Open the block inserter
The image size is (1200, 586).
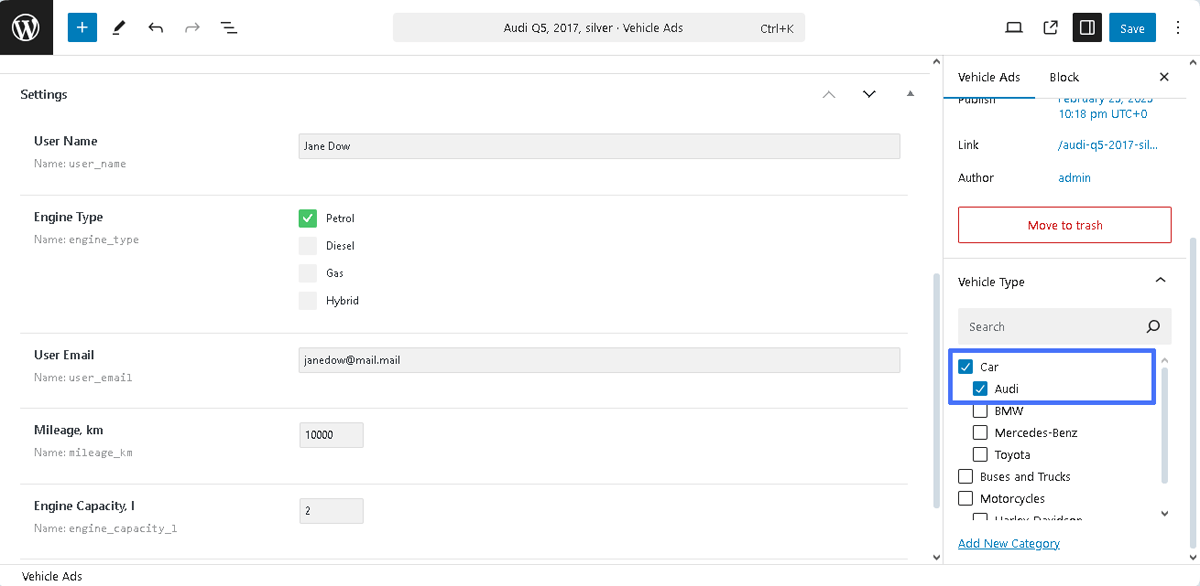coord(82,27)
